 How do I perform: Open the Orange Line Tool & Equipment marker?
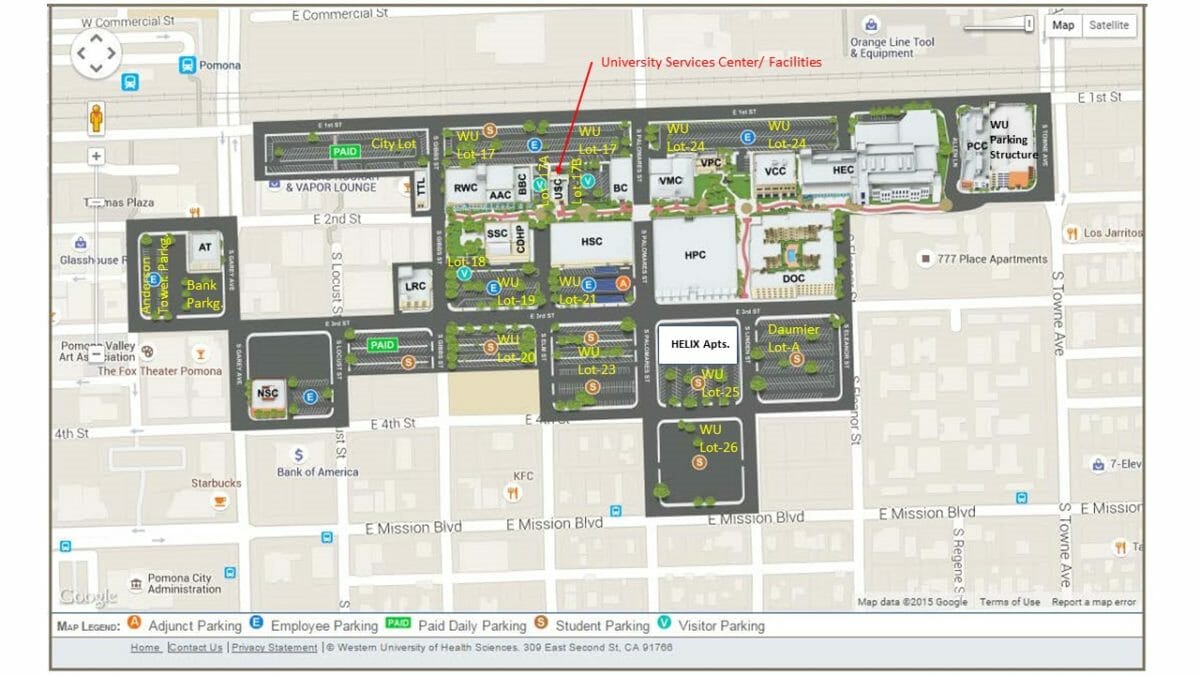pyautogui.click(x=872, y=23)
